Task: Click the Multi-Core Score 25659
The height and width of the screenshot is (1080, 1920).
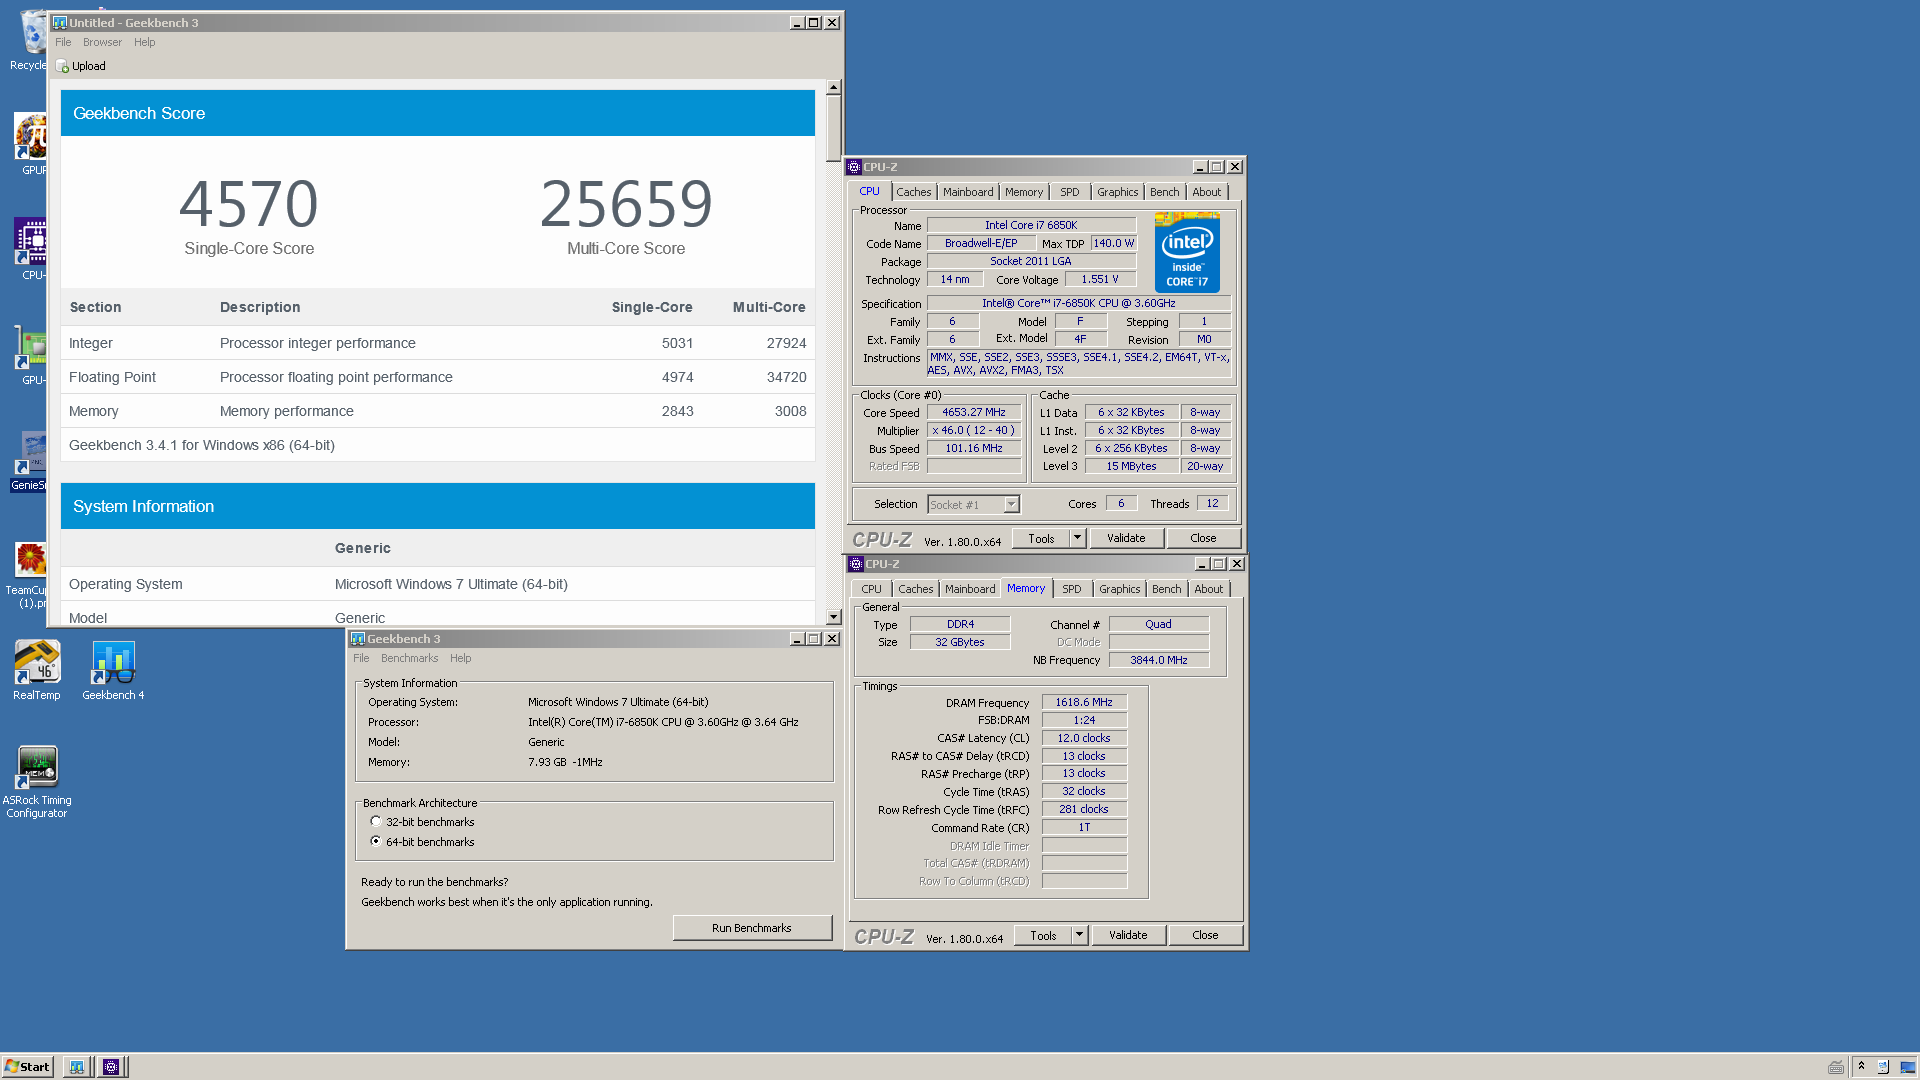Action: pos(626,204)
